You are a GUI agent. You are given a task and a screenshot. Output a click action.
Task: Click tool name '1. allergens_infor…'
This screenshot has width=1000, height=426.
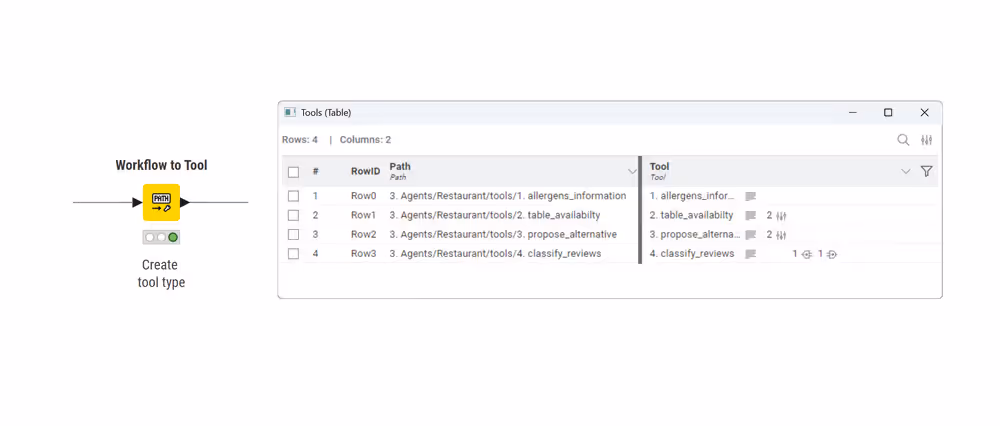[692, 196]
